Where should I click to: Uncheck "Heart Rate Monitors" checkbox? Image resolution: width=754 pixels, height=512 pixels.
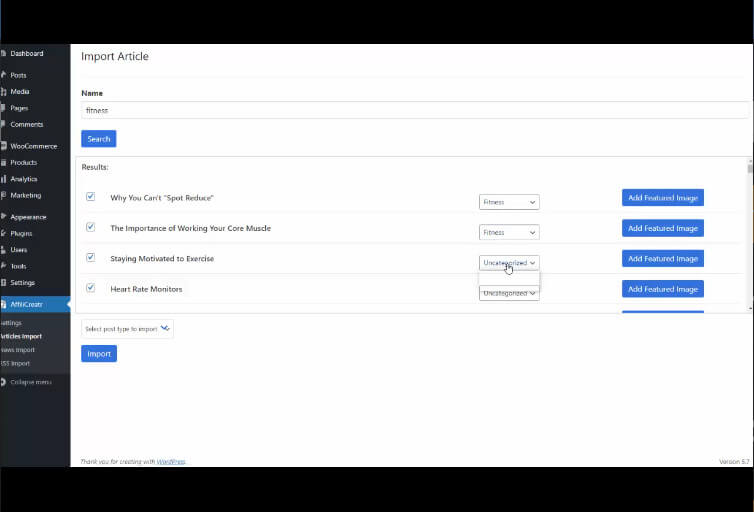[x=90, y=287]
